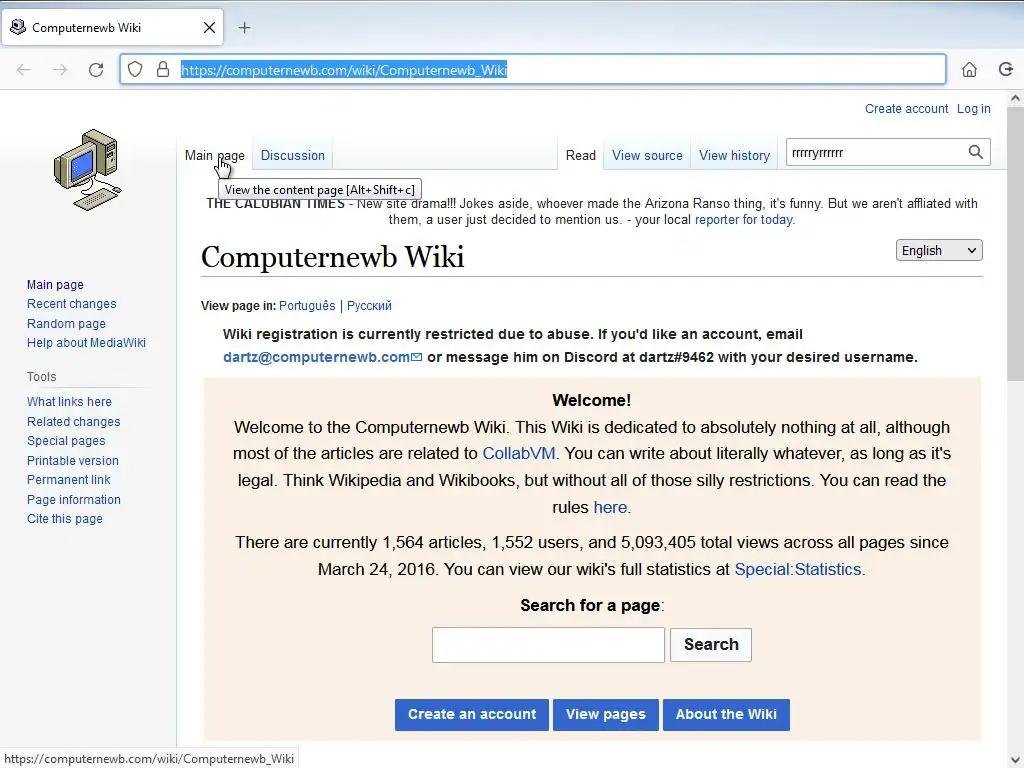1024x768 pixels.
Task: Click scrollbar up arrow
Action: point(1015,99)
